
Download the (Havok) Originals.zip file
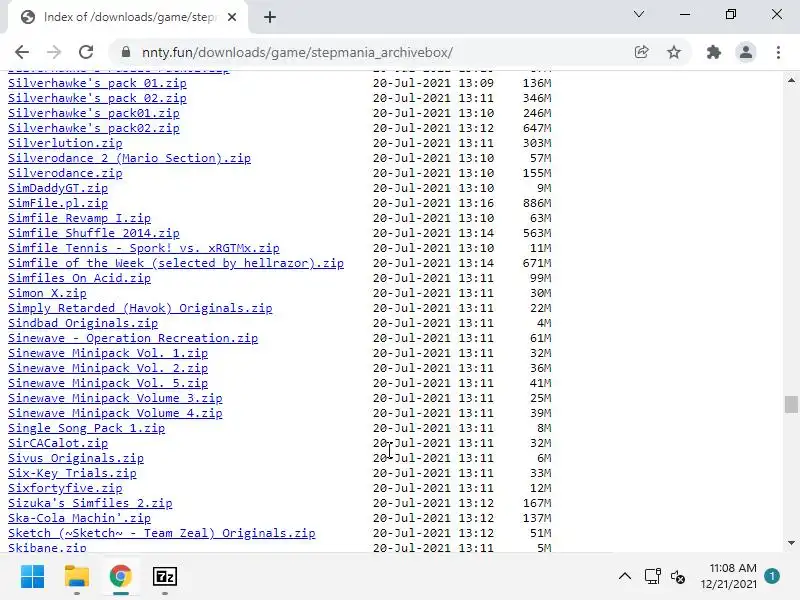(x=140, y=308)
